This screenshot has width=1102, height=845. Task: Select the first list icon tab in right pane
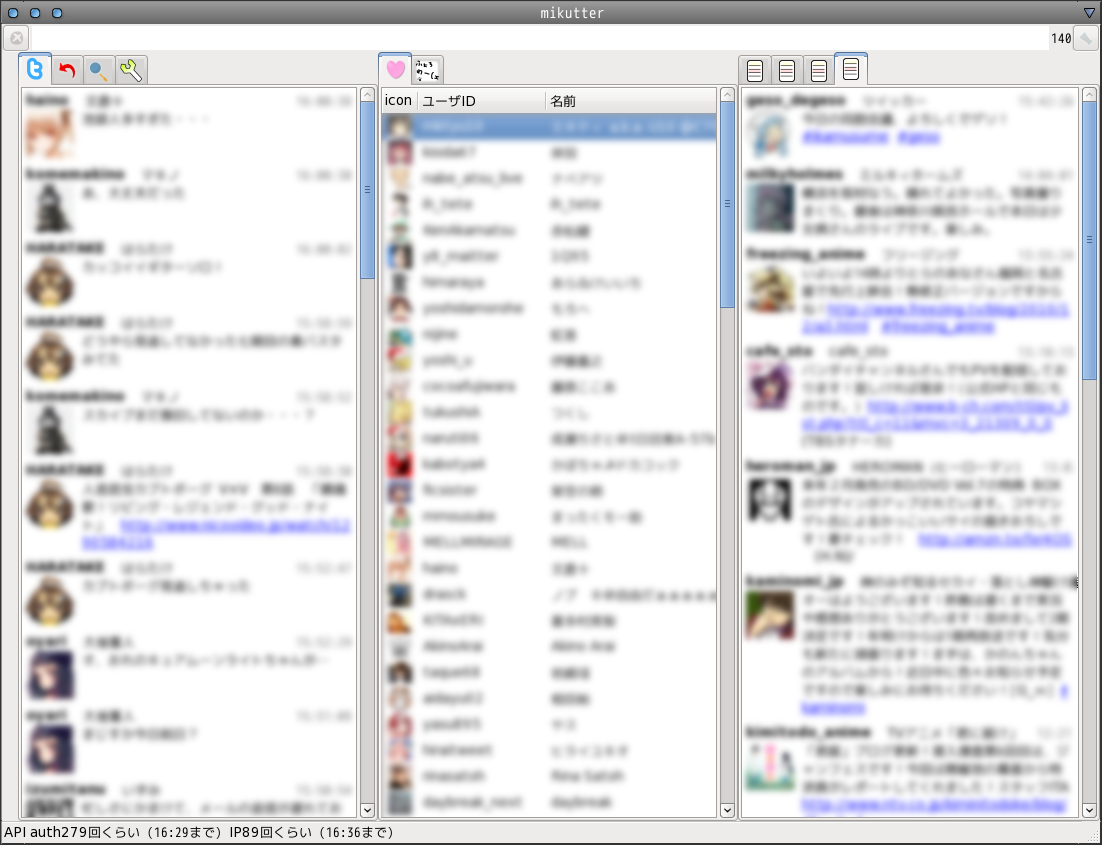[x=753, y=69]
